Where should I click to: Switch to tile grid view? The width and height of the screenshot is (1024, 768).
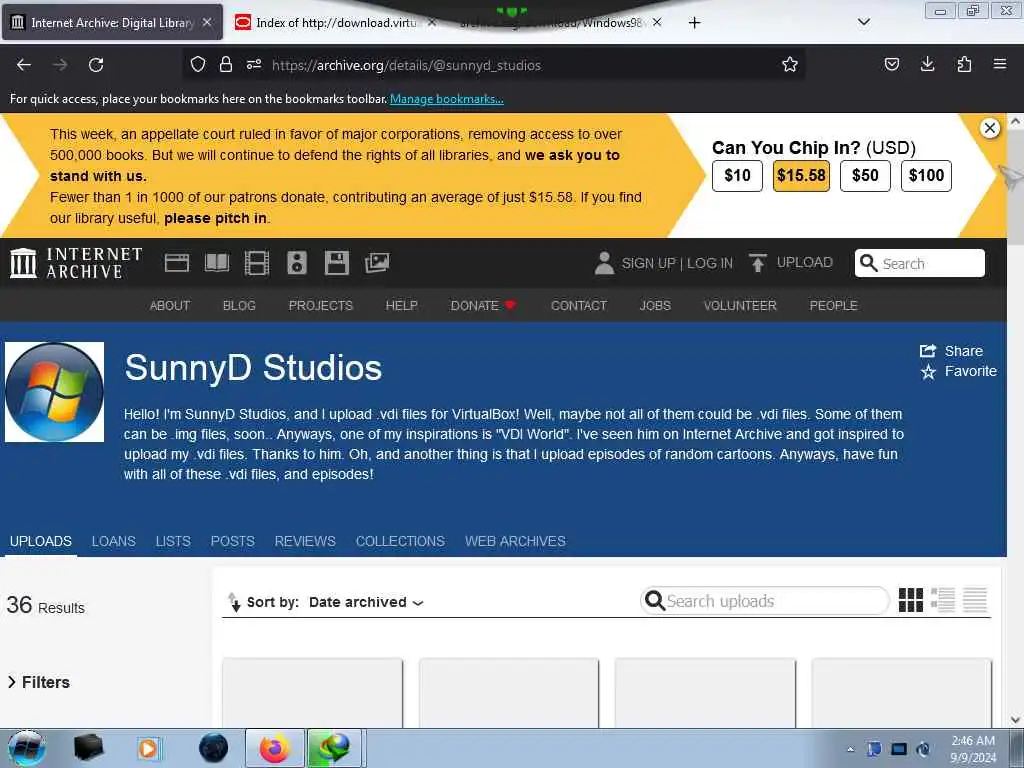point(910,600)
